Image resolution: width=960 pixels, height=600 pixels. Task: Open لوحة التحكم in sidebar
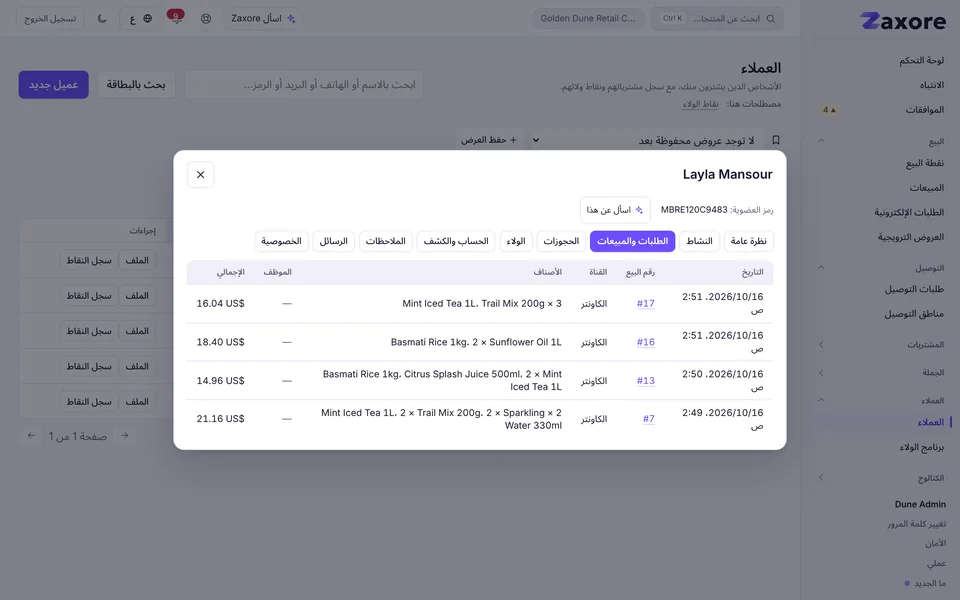click(x=921, y=60)
